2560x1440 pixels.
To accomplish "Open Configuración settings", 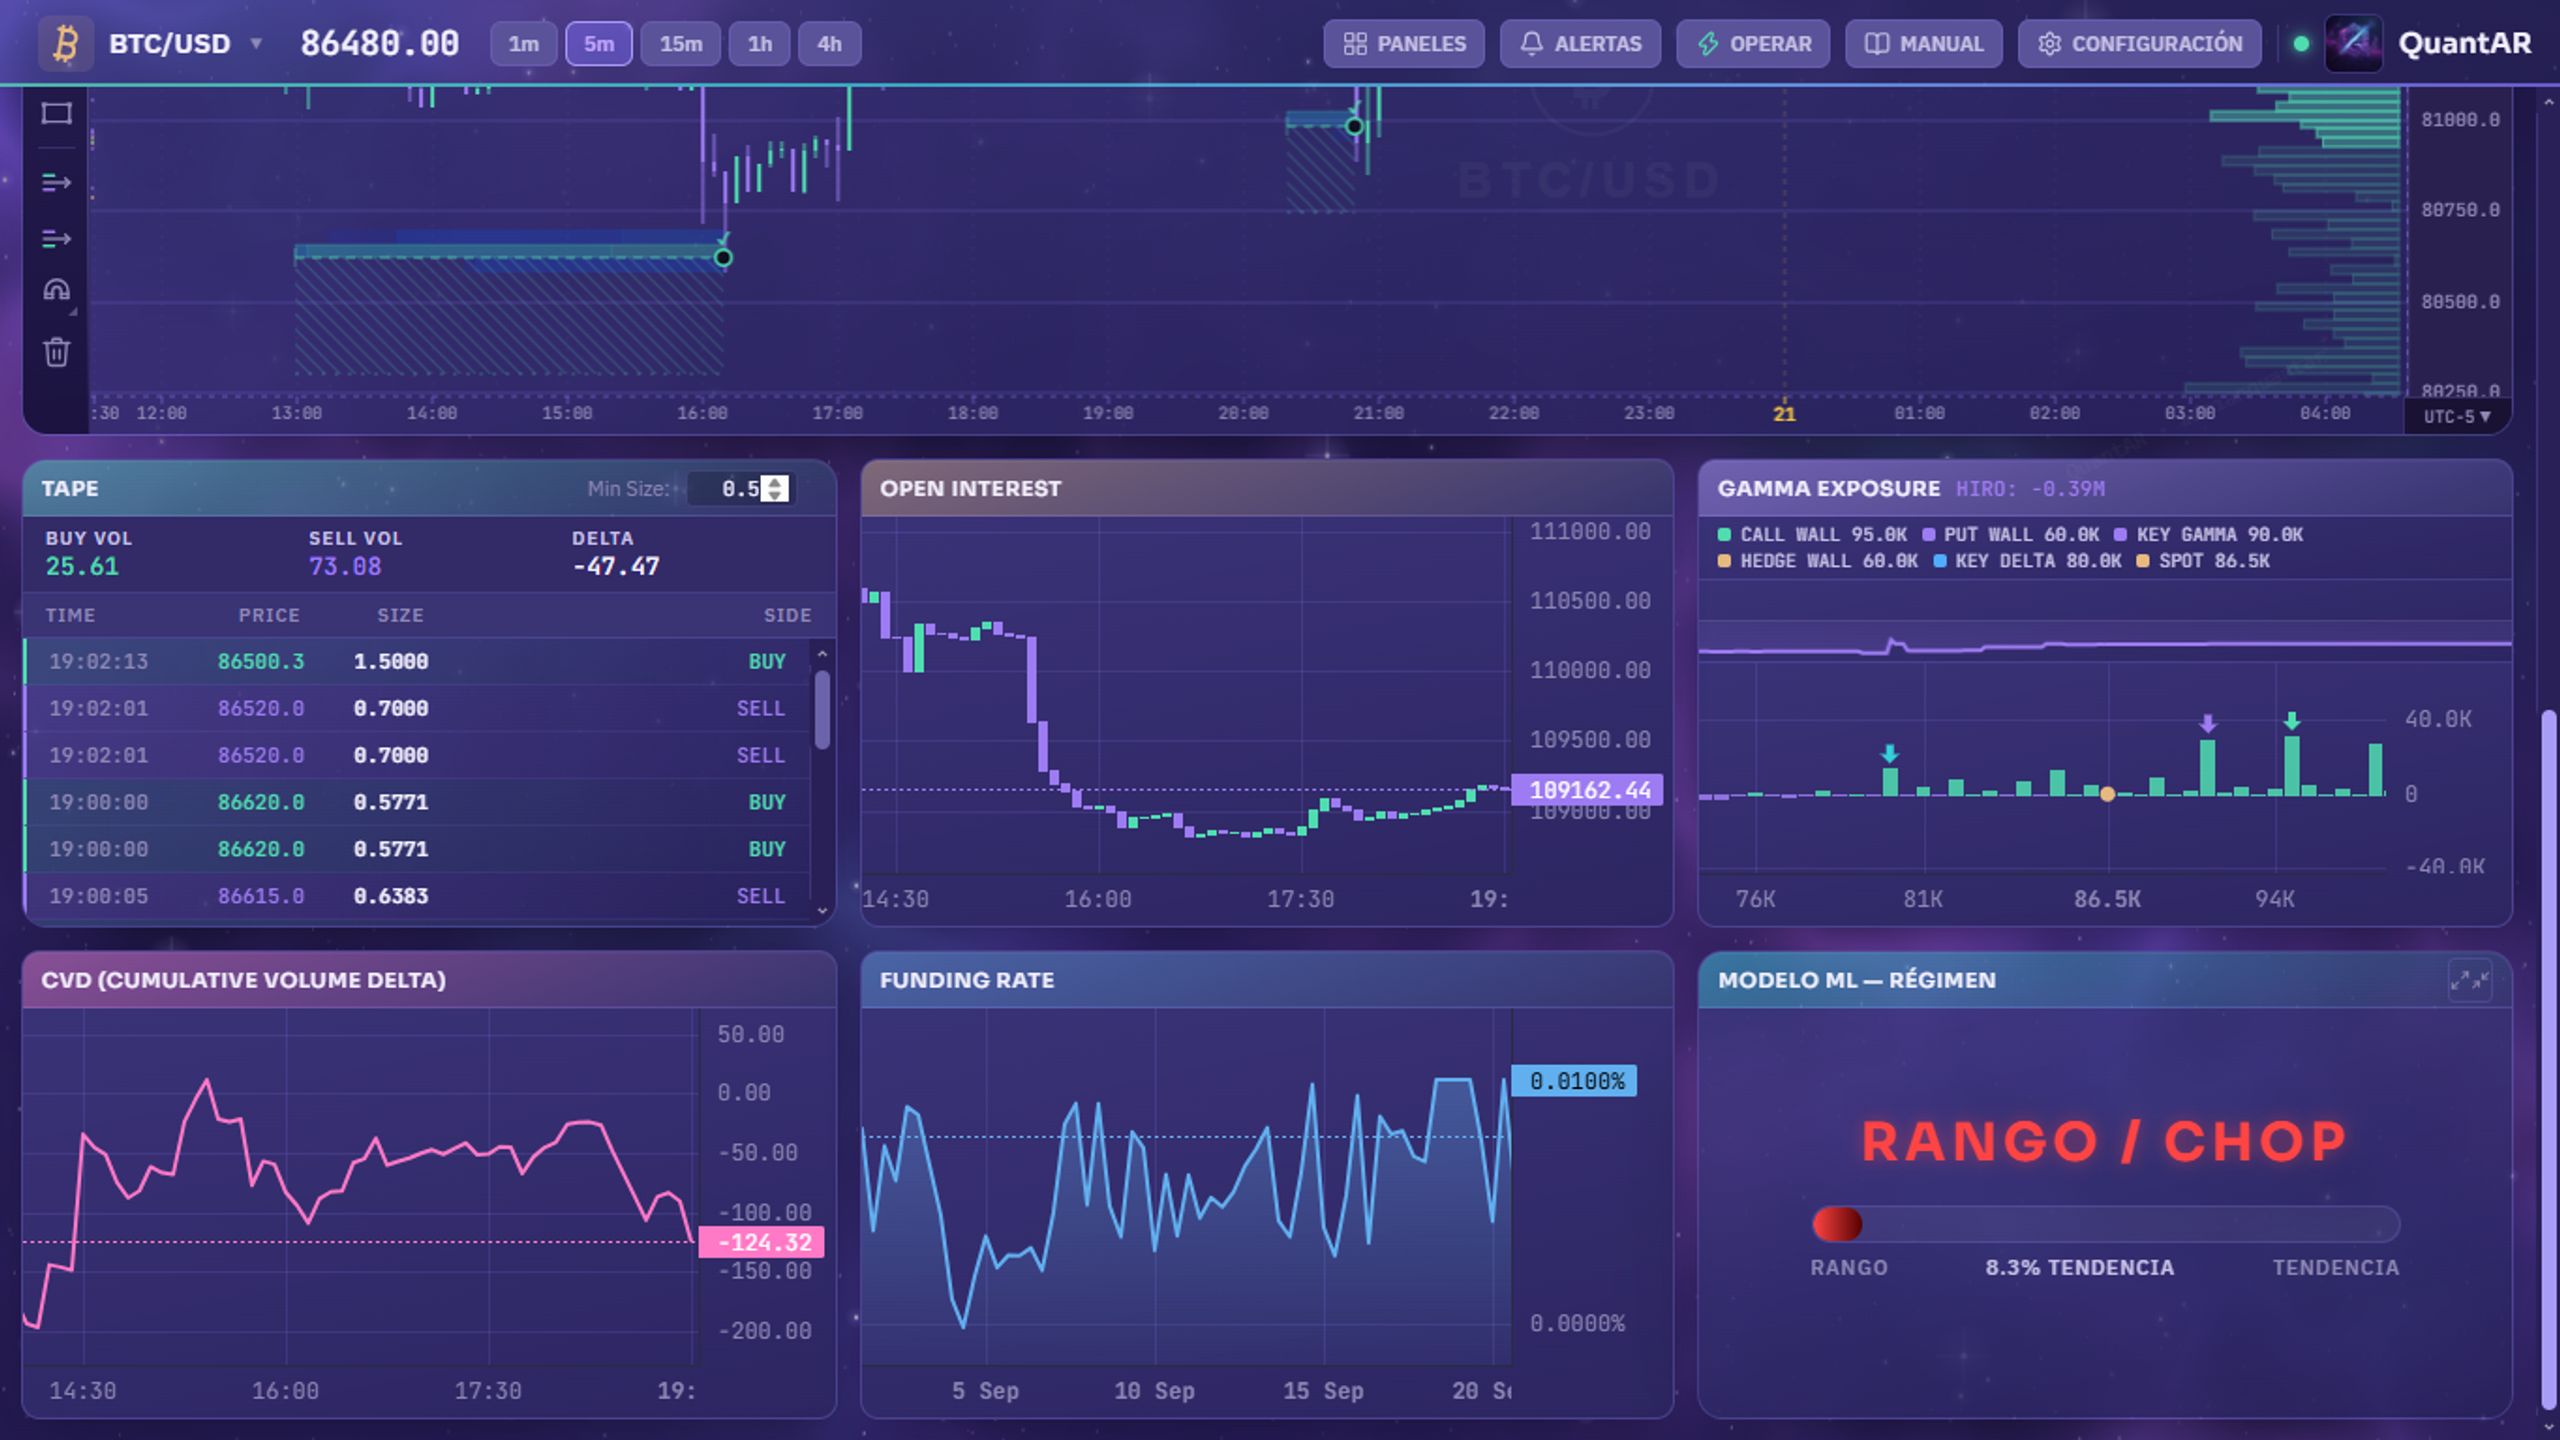I will [2140, 44].
